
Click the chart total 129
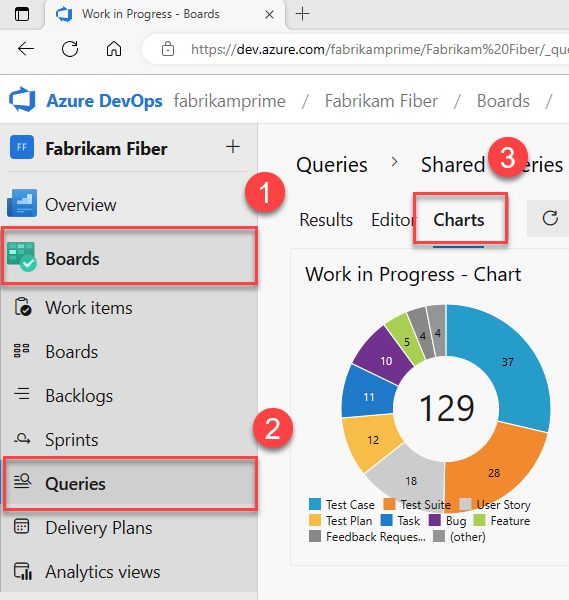pos(447,409)
